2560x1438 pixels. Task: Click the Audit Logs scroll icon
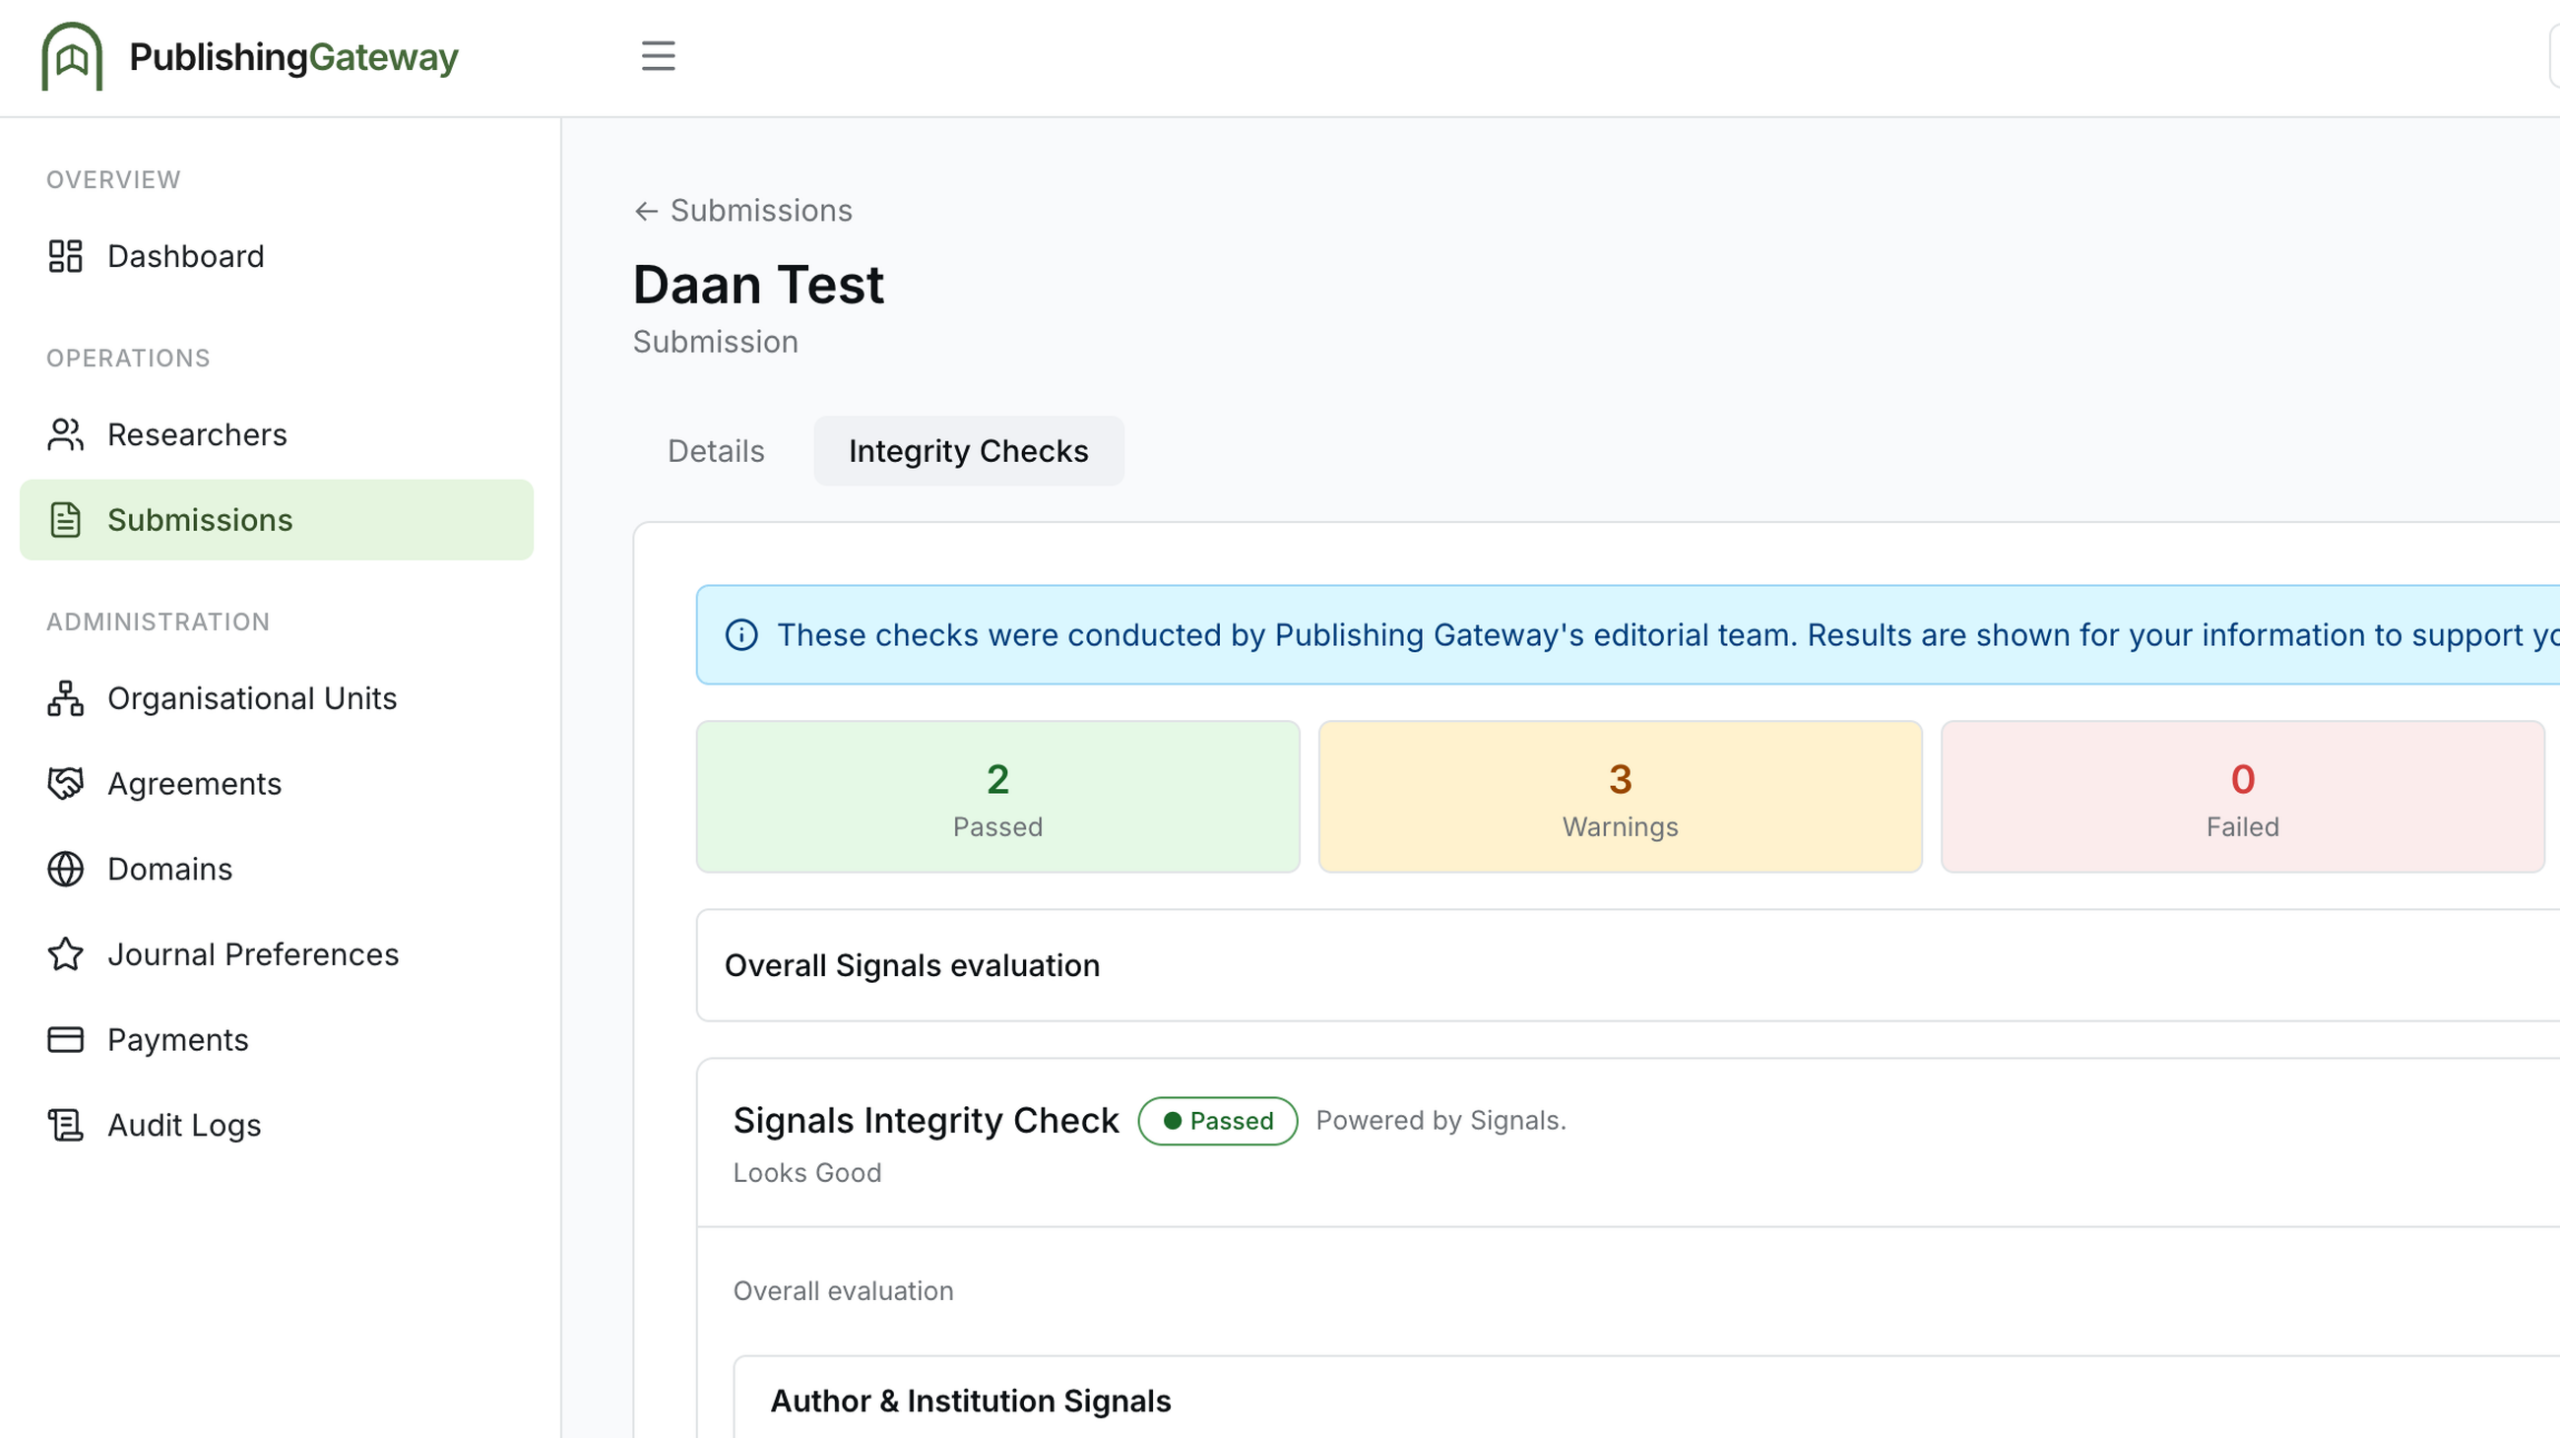coord(65,1125)
